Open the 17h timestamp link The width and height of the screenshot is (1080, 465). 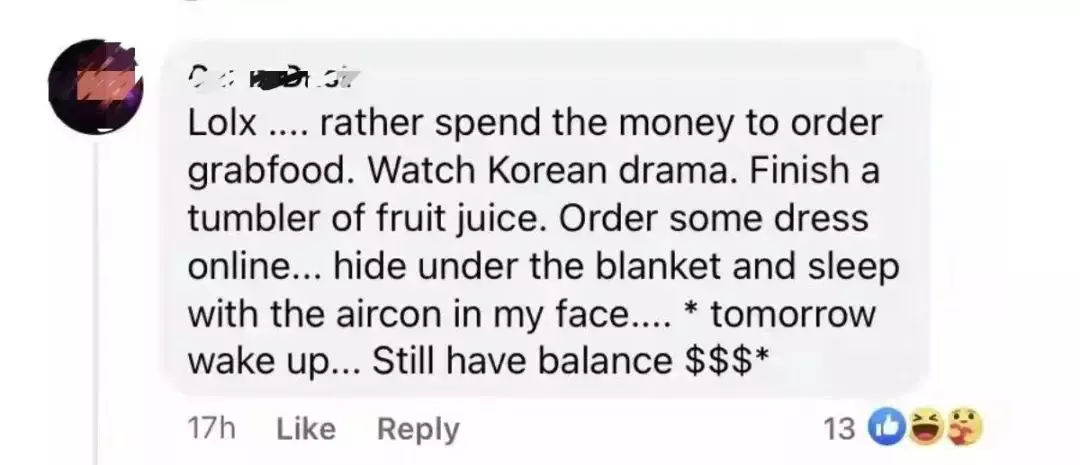(x=210, y=429)
